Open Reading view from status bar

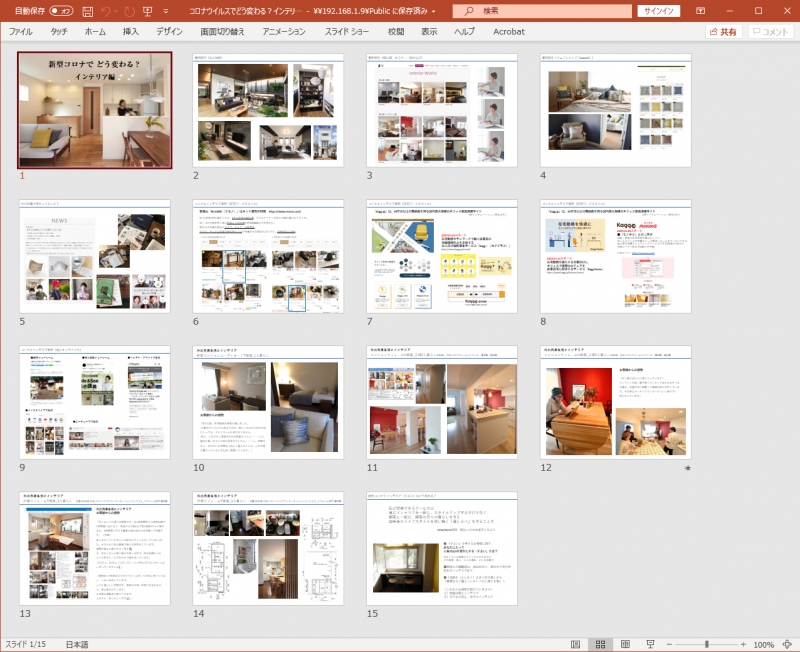pyautogui.click(x=625, y=644)
